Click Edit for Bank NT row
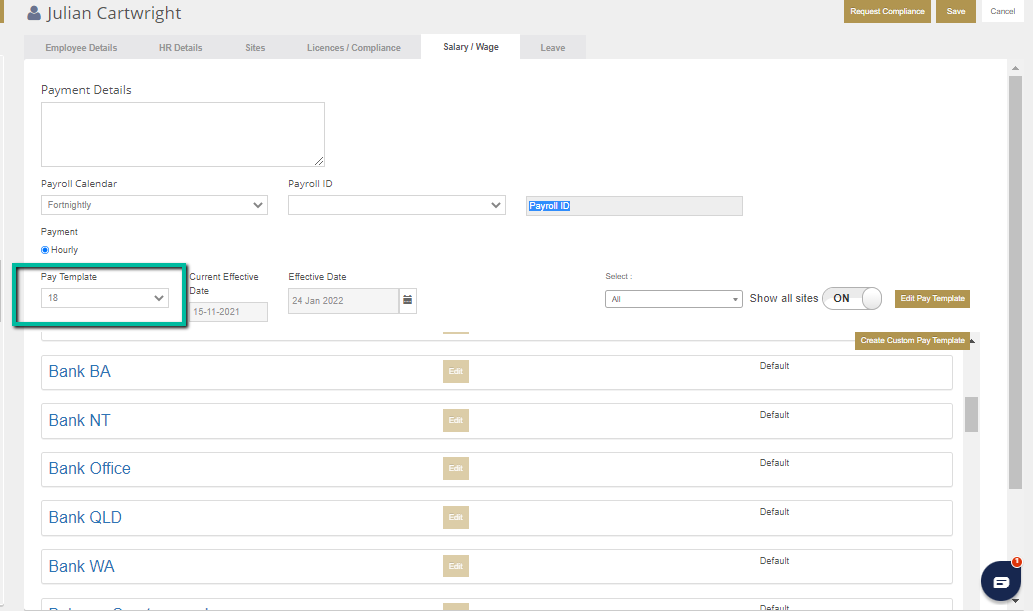Screen dimensions: 1033x611 [x=456, y=420]
